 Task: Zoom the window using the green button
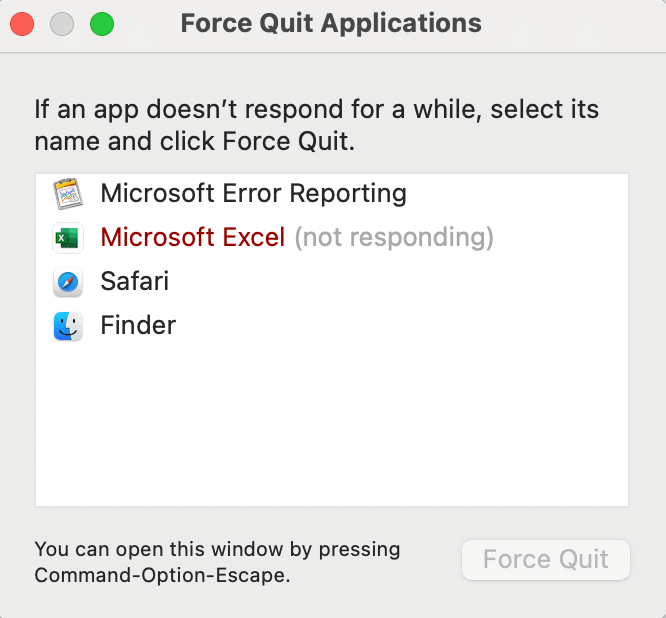coord(102,24)
